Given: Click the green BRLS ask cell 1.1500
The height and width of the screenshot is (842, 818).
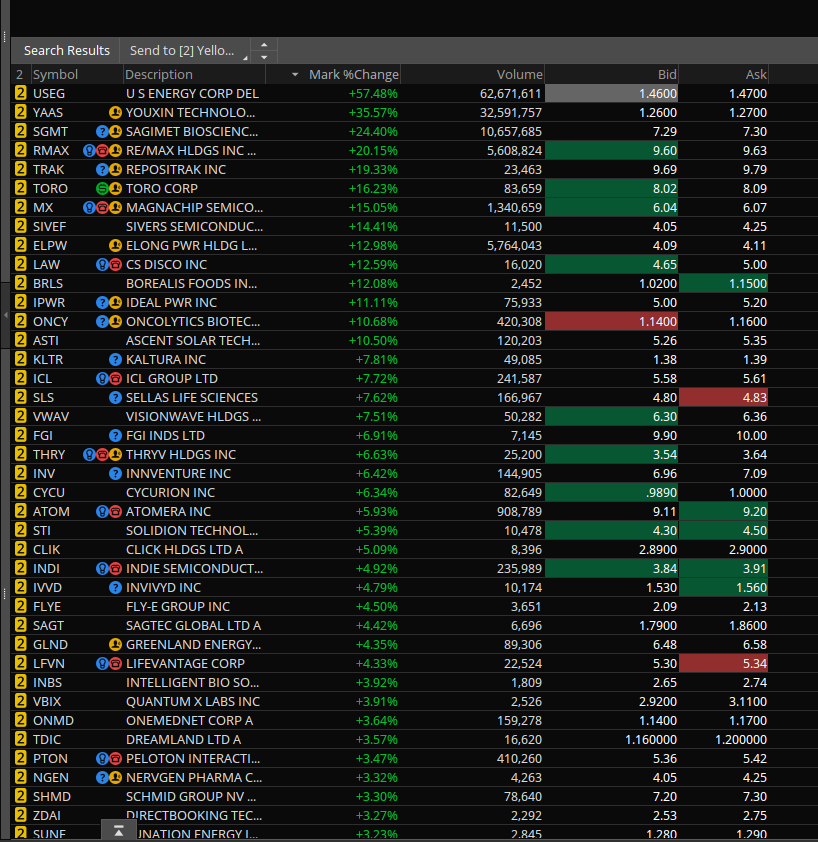Looking at the screenshot, I should pos(723,284).
